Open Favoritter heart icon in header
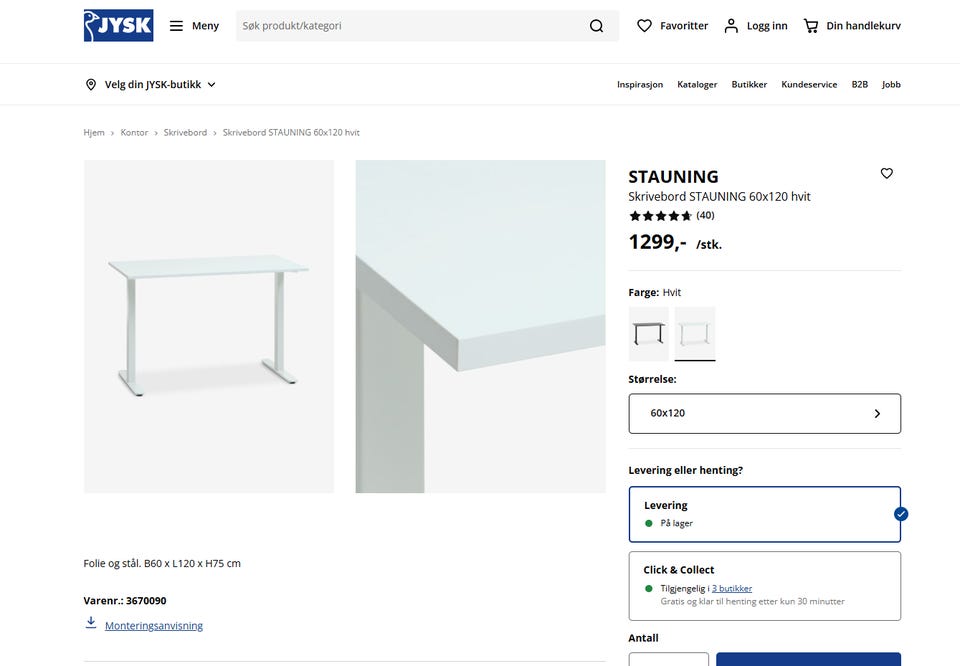The width and height of the screenshot is (960, 666). tap(644, 26)
